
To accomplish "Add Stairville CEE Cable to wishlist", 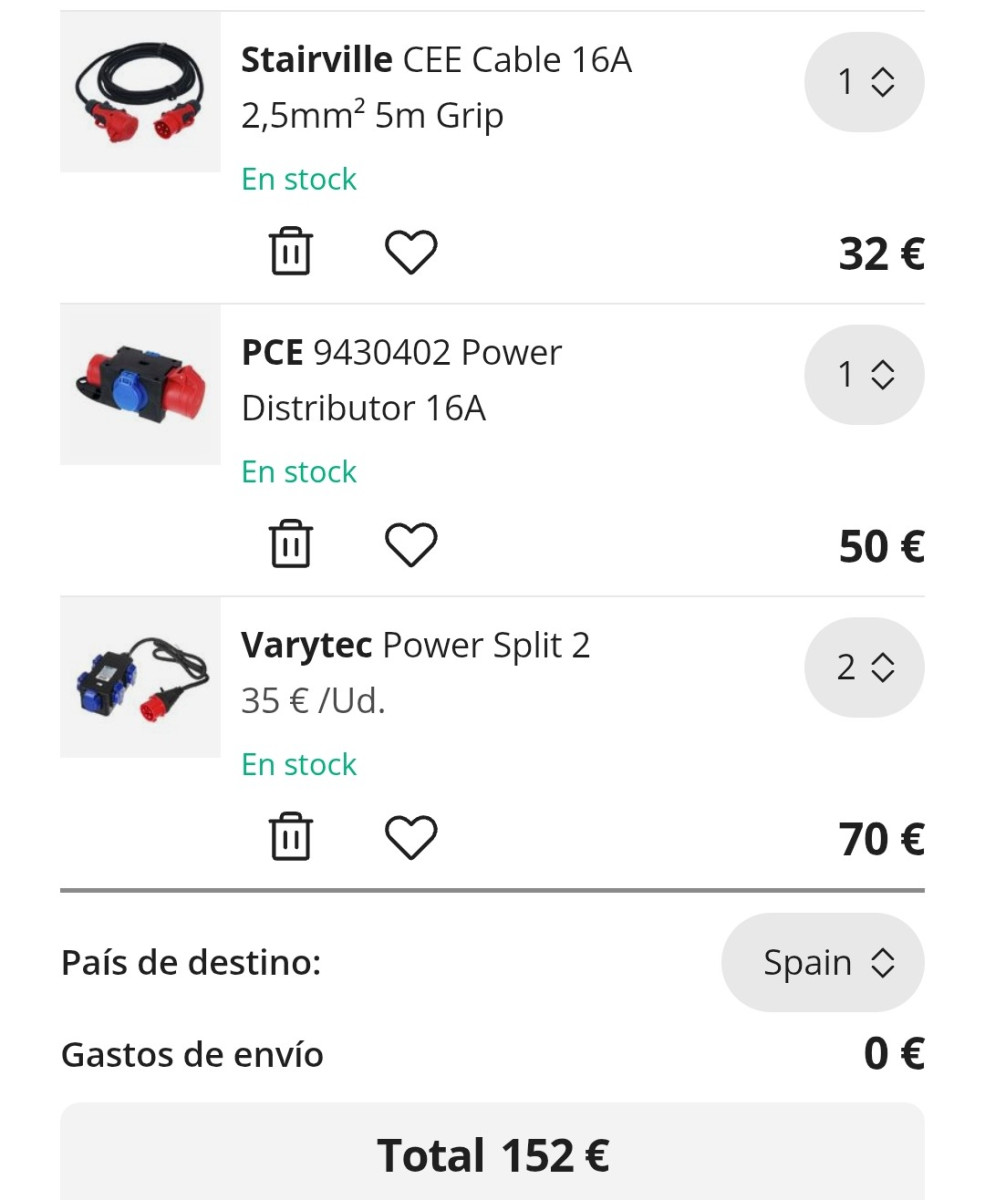I will 411,252.
